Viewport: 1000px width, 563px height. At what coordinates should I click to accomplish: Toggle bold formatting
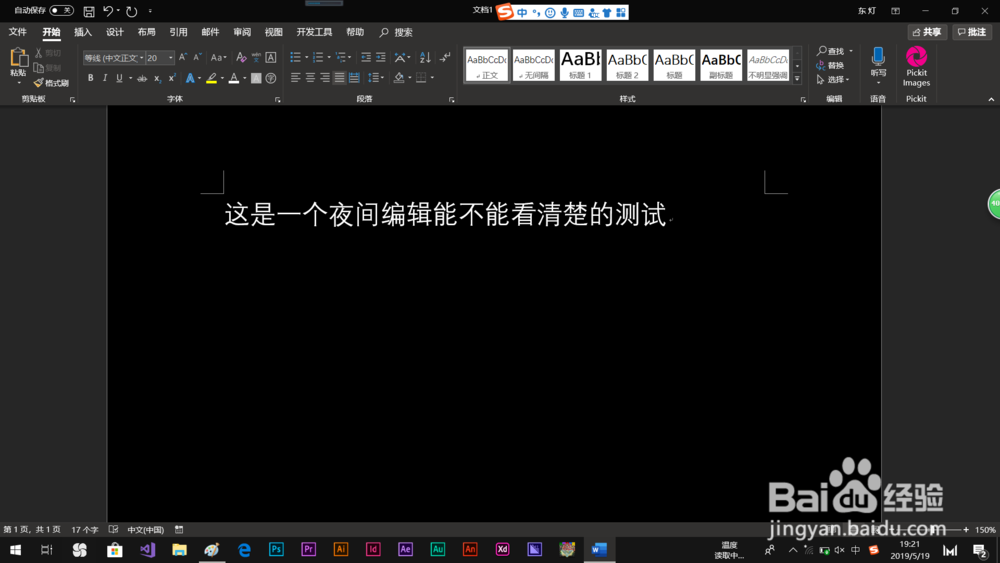click(91, 78)
